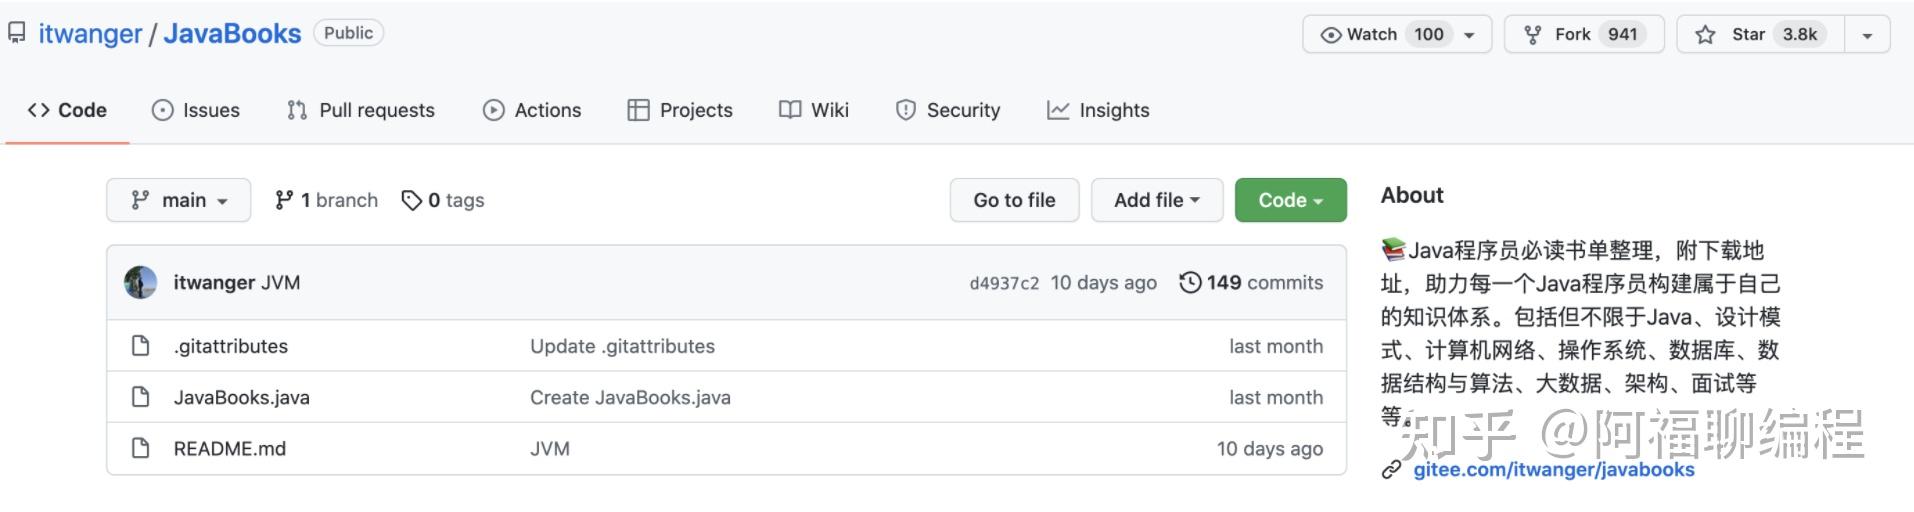Click the gitee link chain icon
Viewport: 1914px width, 512px height.
point(1391,470)
